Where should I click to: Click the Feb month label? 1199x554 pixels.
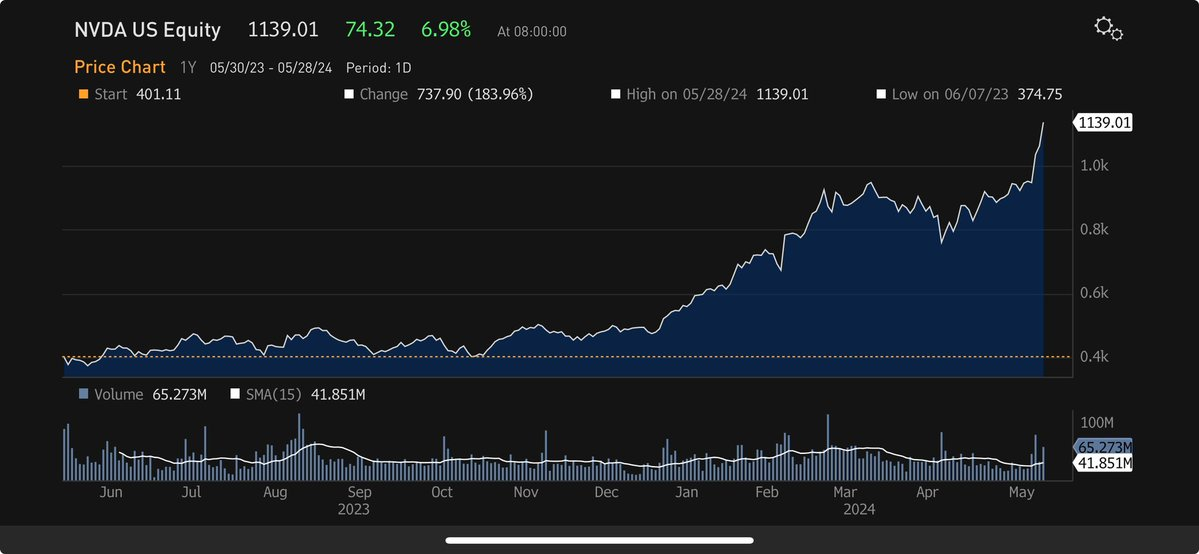767,493
